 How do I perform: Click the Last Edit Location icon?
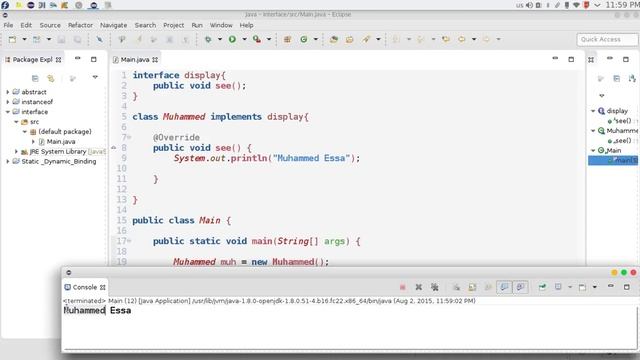pyautogui.click(x=446, y=39)
